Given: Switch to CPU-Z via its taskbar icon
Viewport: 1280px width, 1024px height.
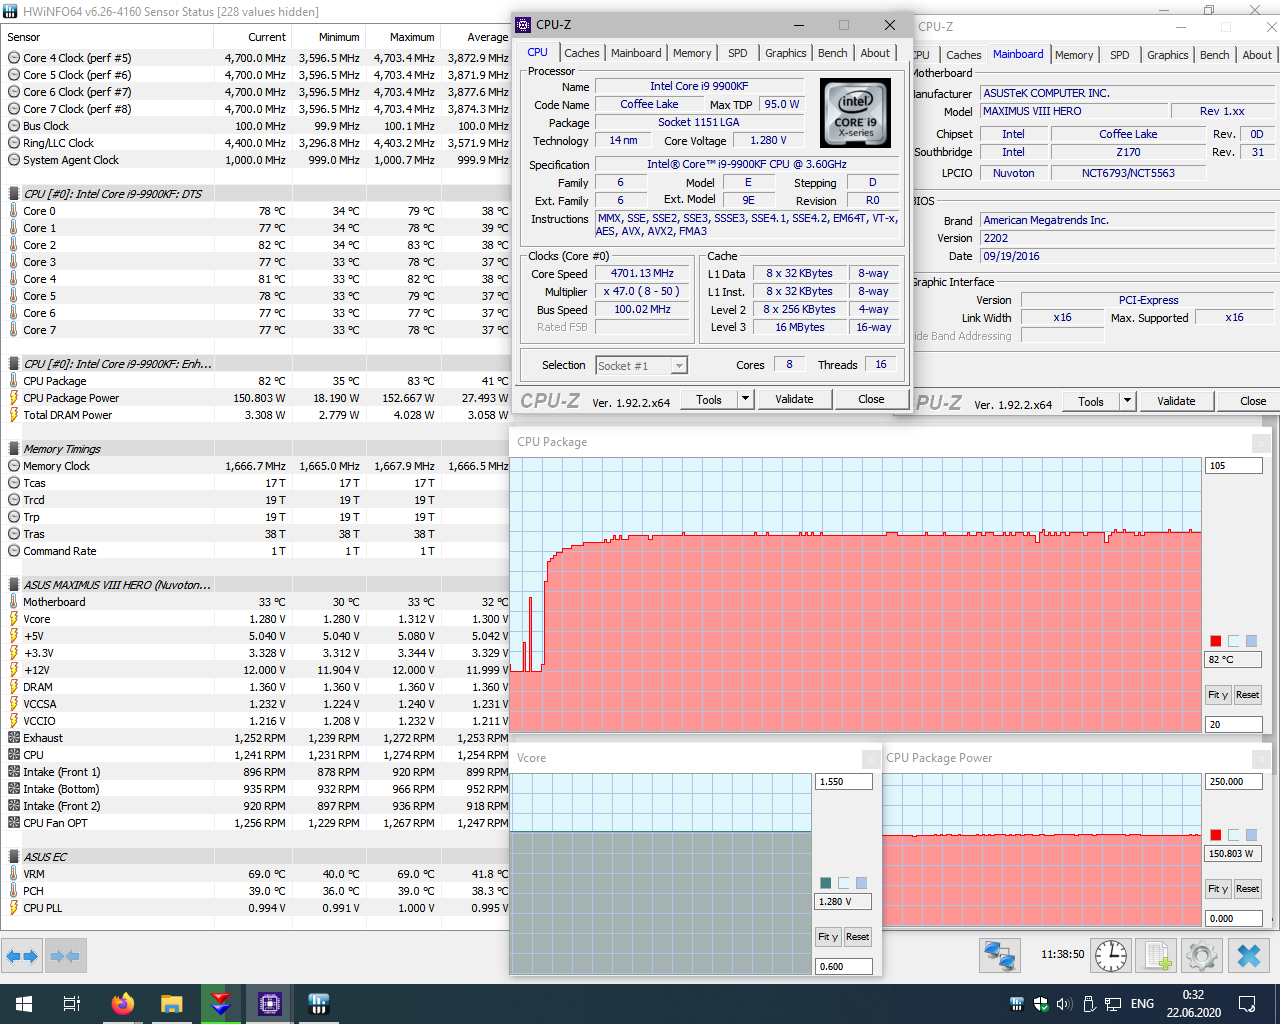Looking at the screenshot, I should pos(269,1004).
